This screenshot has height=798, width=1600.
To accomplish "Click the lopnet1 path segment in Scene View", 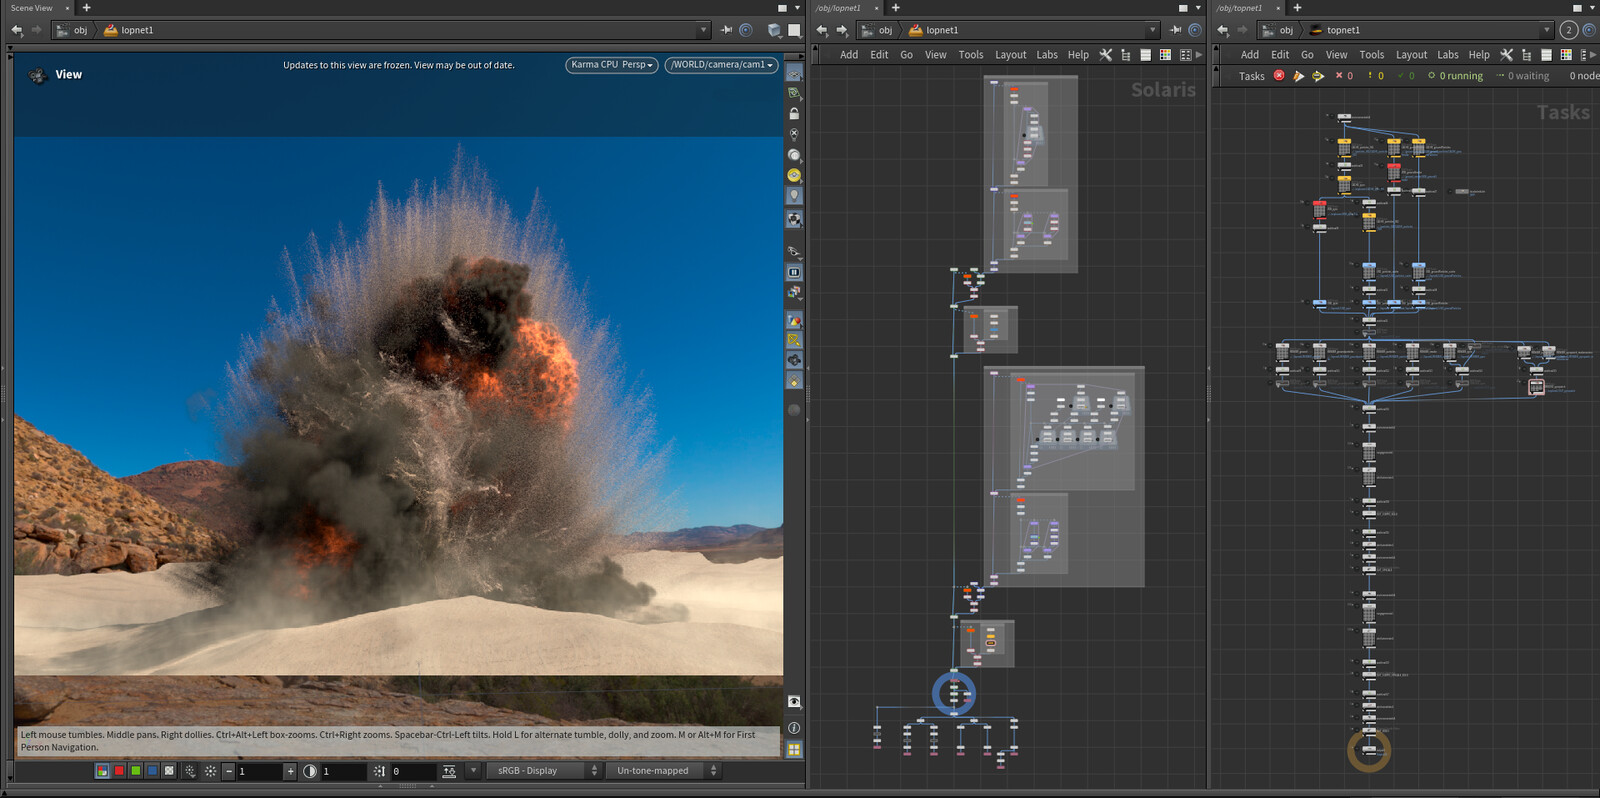I will [129, 30].
